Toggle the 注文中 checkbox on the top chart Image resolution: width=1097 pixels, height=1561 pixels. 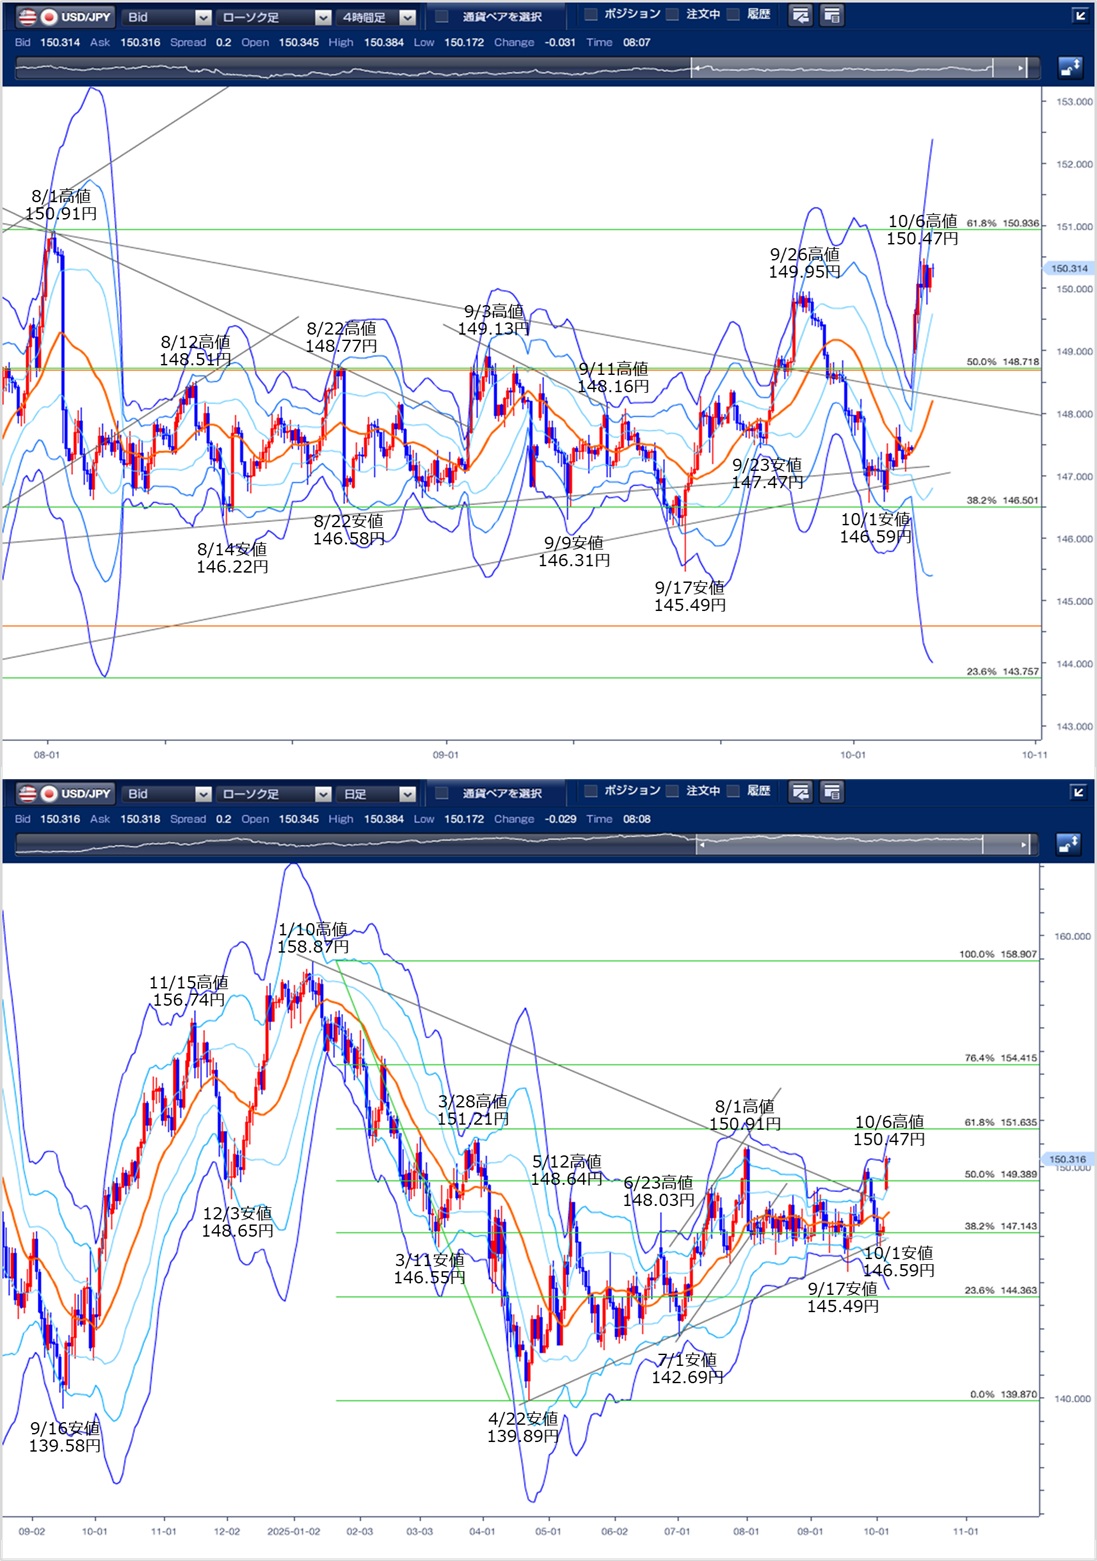coord(673,15)
